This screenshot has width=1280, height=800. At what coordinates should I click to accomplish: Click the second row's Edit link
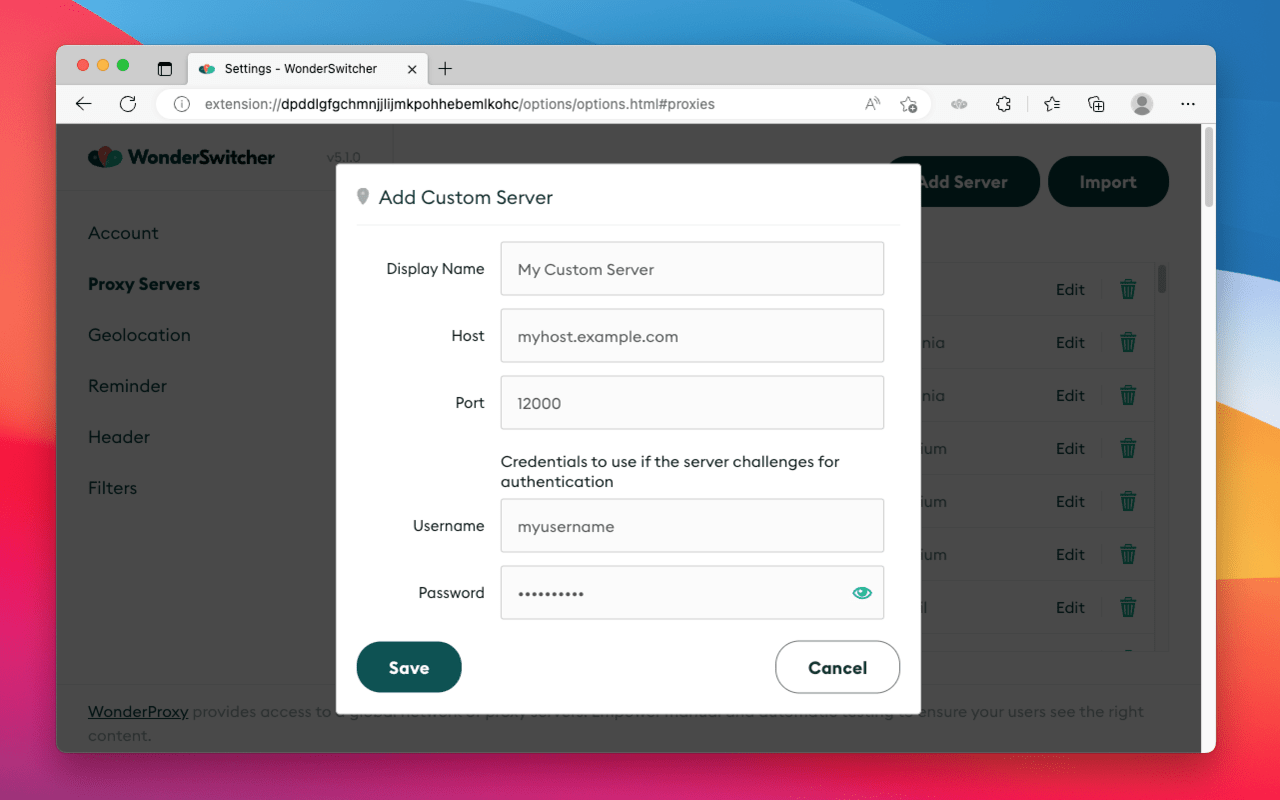[x=1070, y=342]
